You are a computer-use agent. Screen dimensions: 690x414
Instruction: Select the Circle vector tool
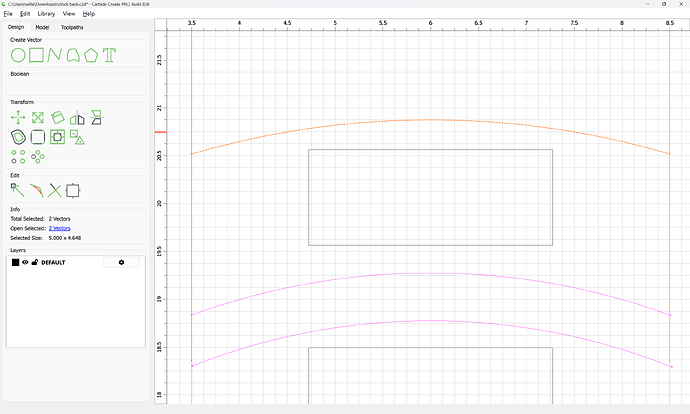(x=18, y=55)
